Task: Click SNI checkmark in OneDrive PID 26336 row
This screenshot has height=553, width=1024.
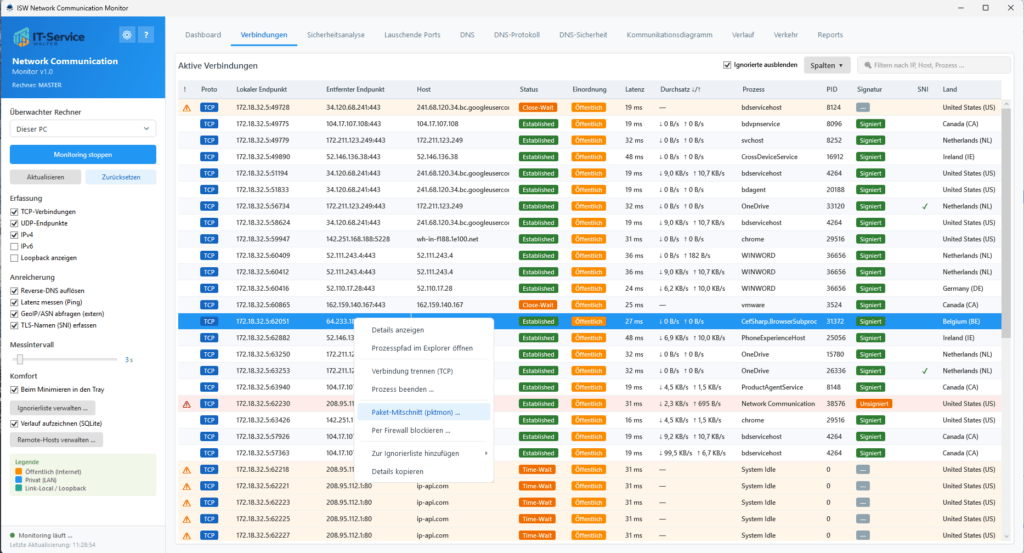Action: pos(925,371)
